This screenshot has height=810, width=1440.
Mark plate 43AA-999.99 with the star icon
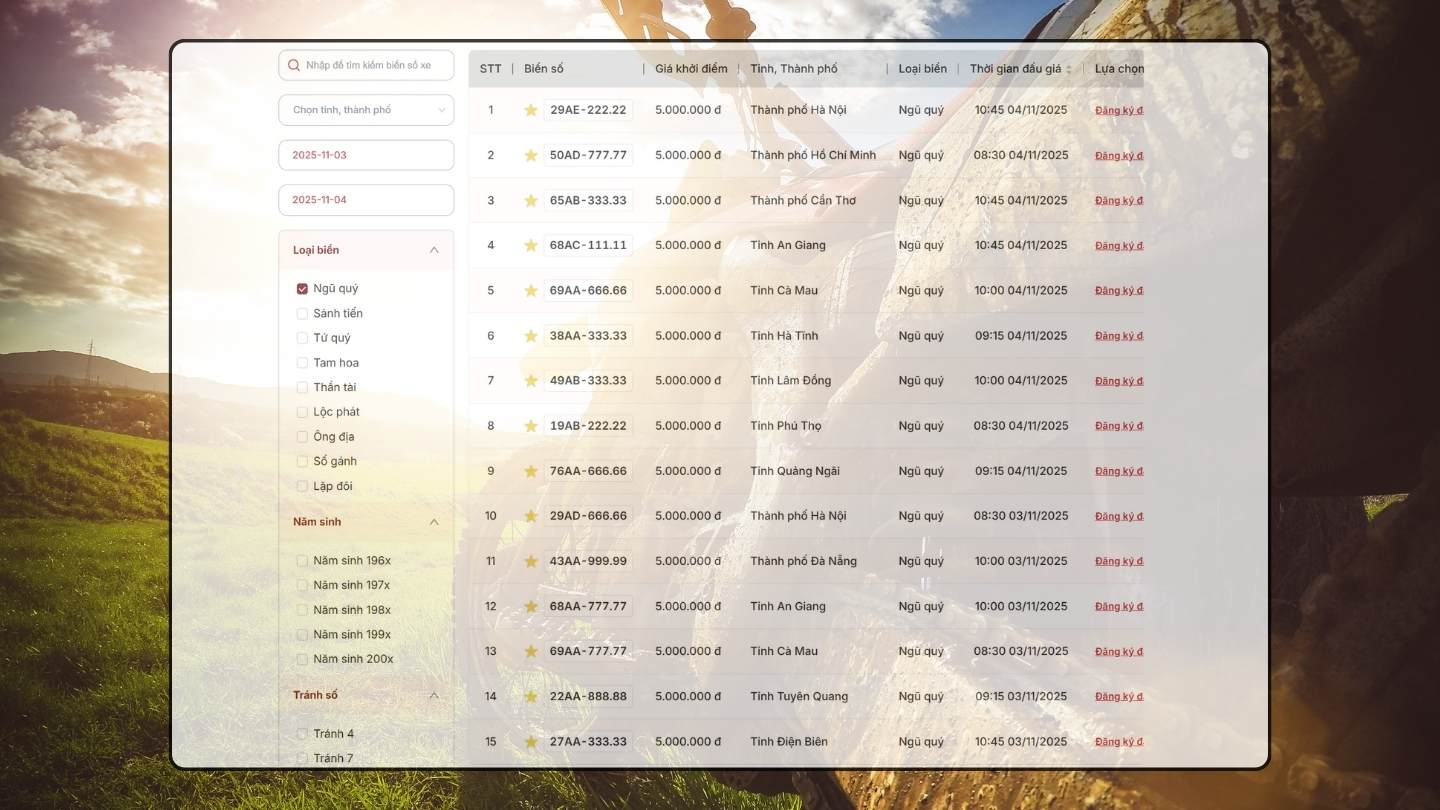[x=531, y=561]
